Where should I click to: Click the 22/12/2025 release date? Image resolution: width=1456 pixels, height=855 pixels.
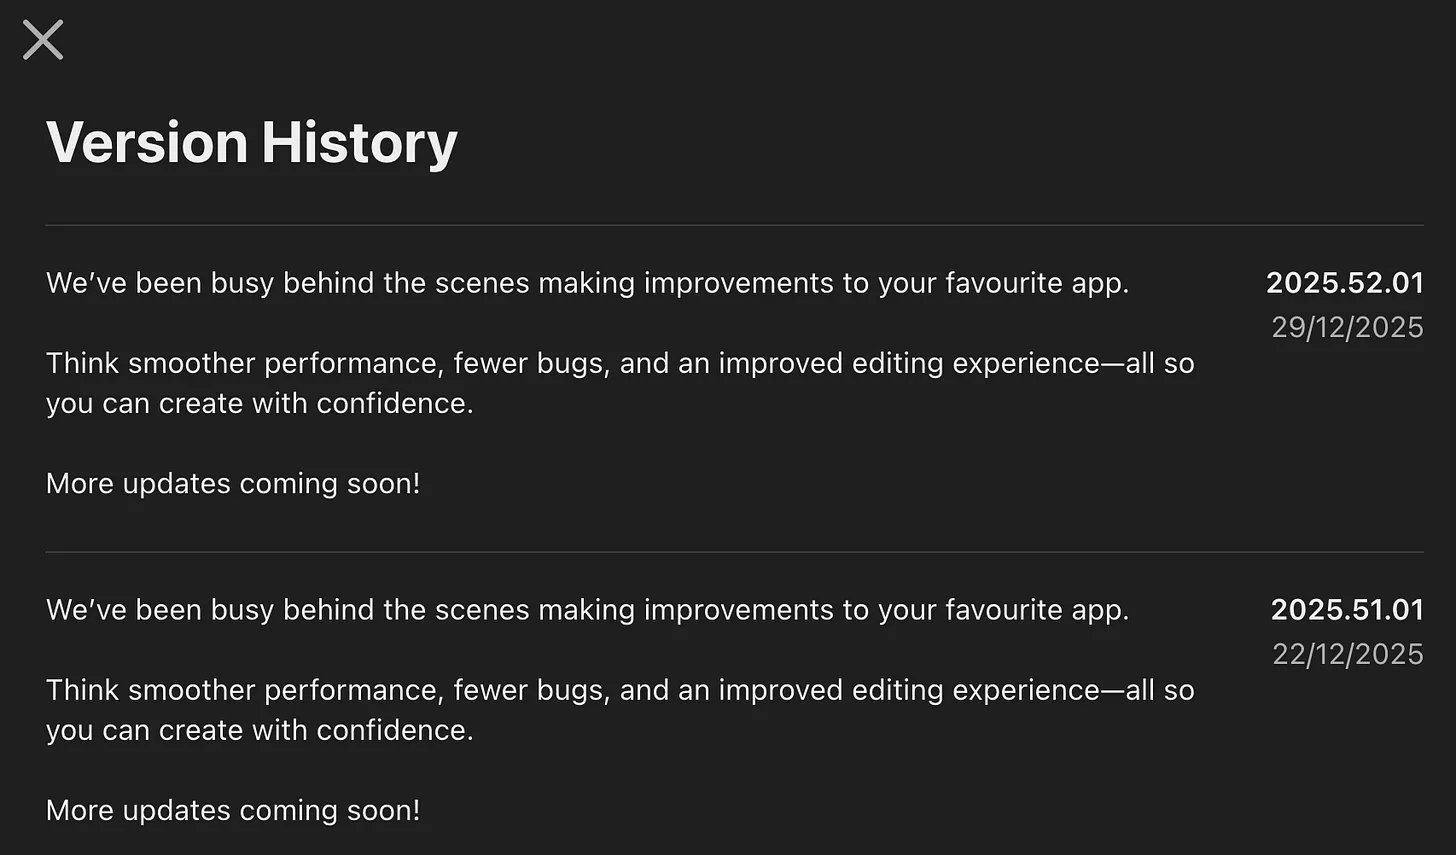pyautogui.click(x=1347, y=655)
